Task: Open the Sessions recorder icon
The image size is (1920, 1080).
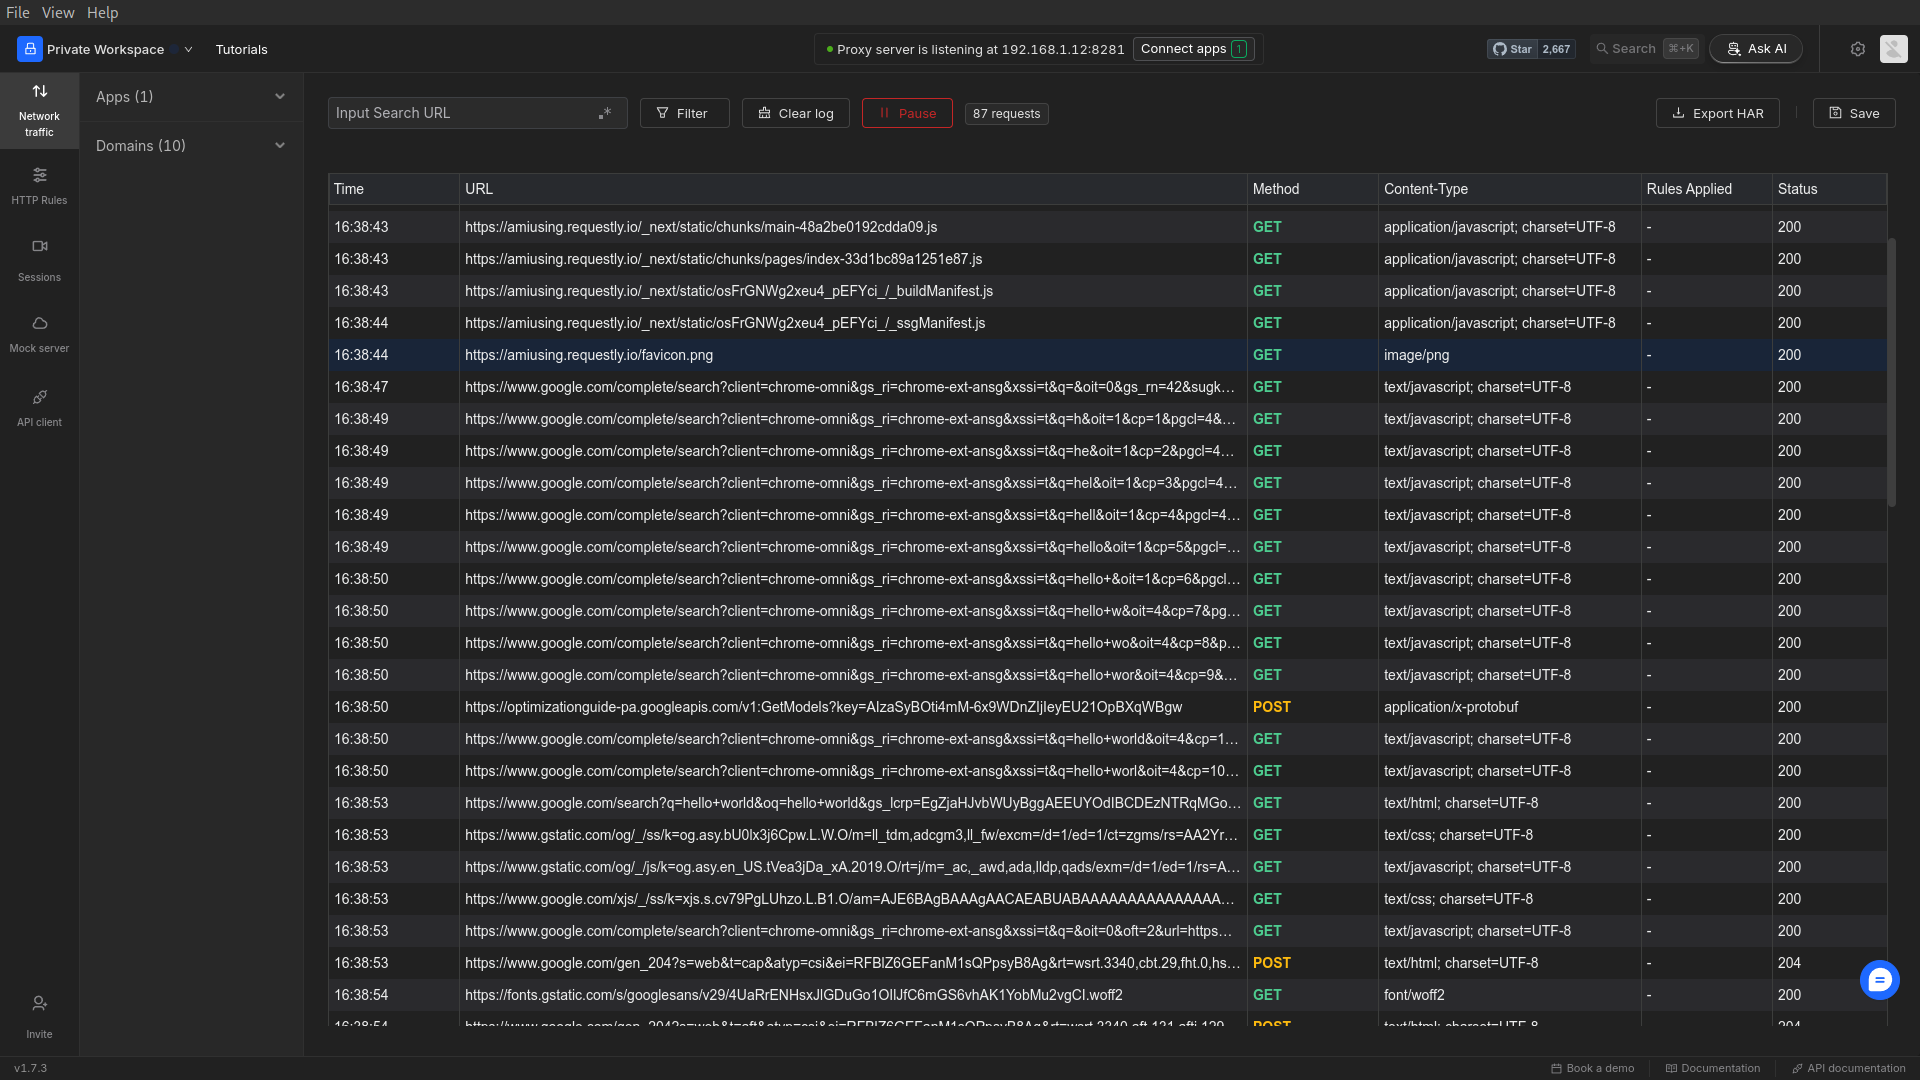Action: [x=39, y=246]
